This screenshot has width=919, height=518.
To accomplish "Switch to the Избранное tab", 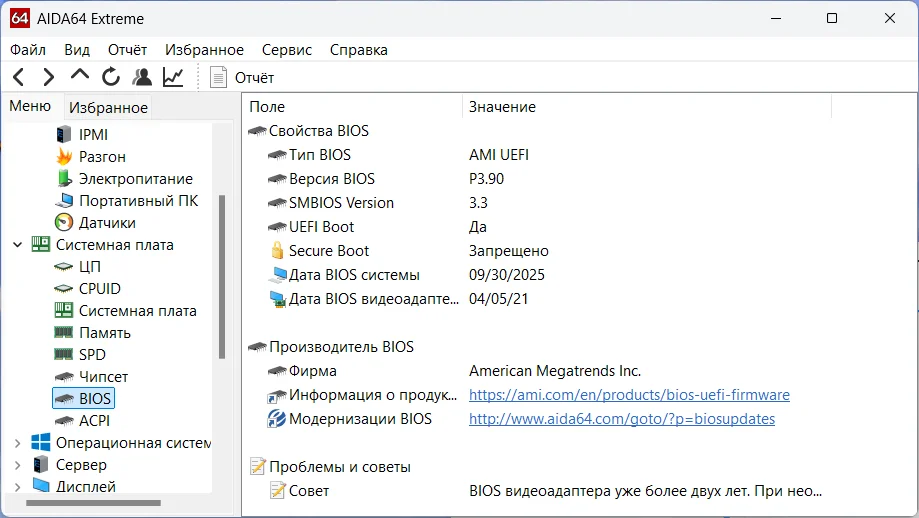I will [108, 108].
